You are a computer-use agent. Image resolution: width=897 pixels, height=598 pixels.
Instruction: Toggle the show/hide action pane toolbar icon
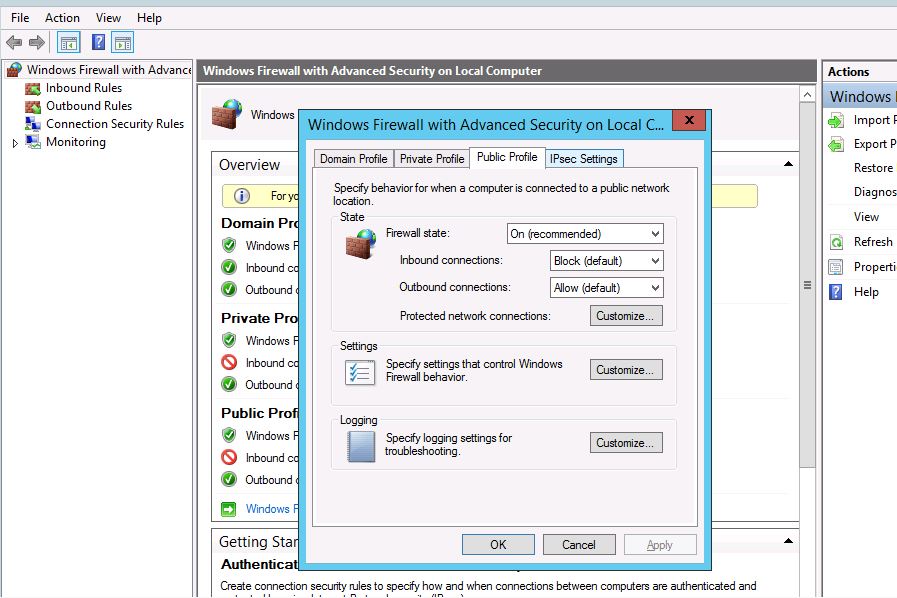pyautogui.click(x=123, y=42)
